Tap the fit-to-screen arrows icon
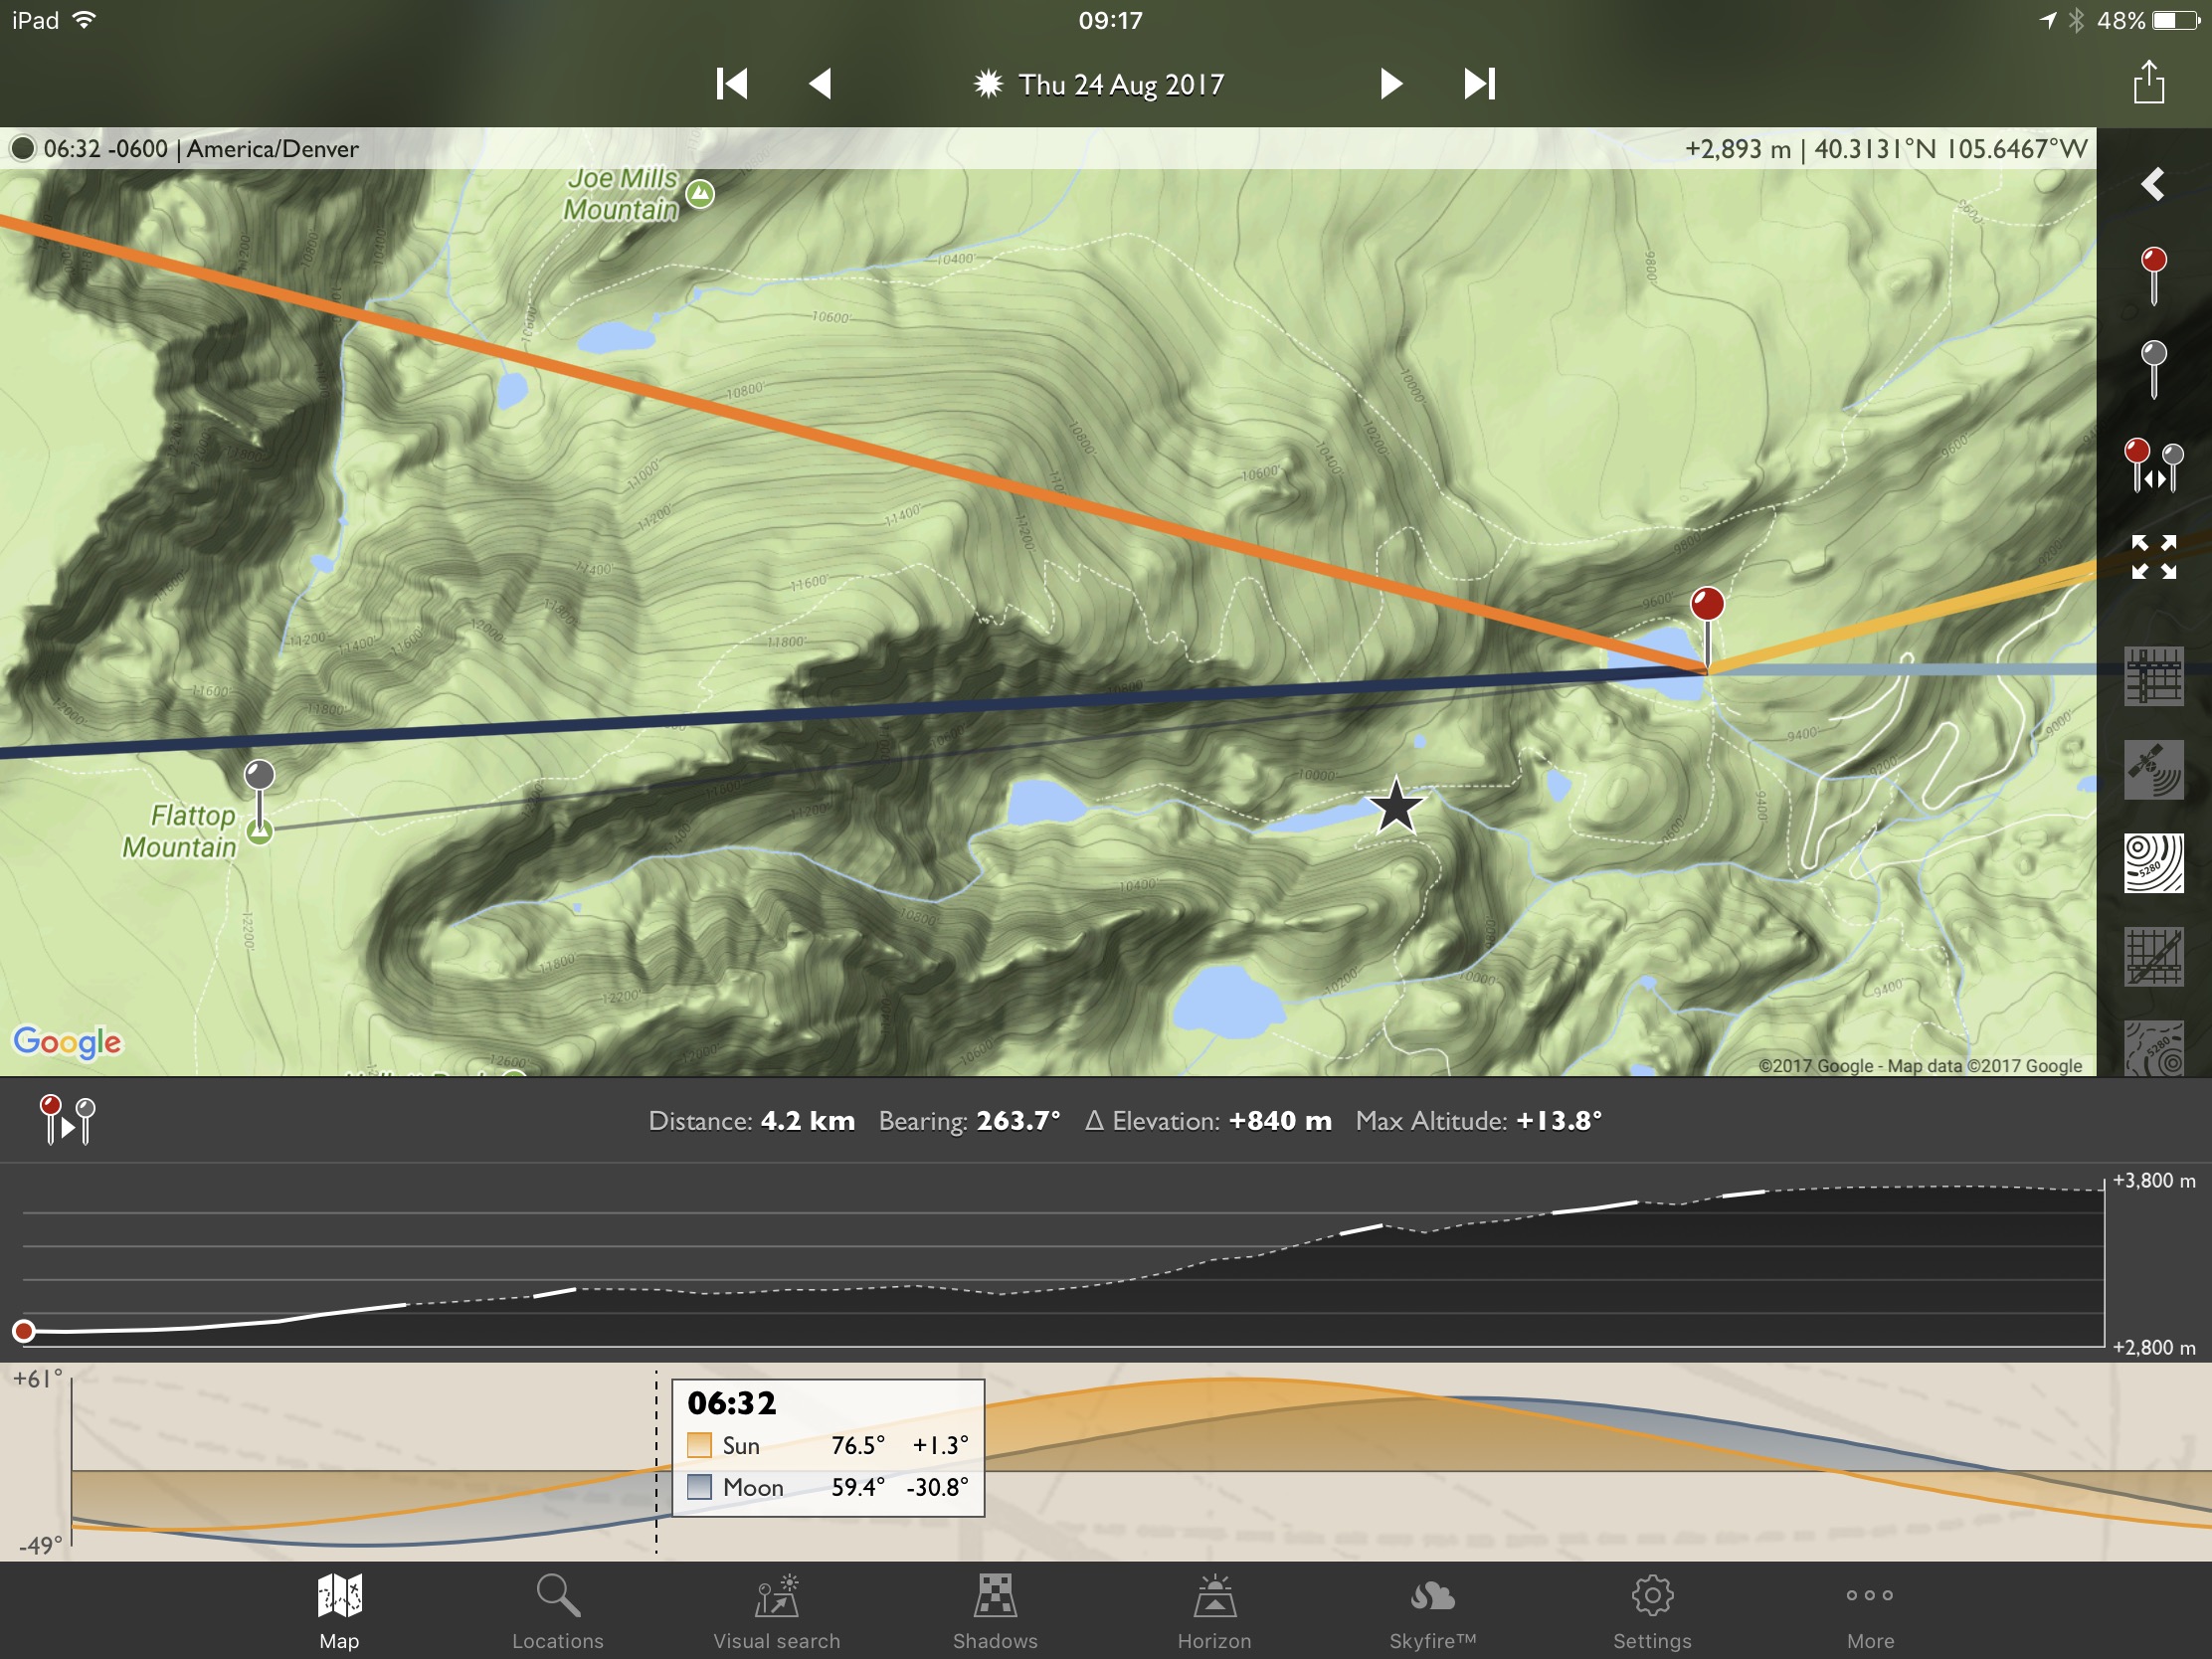Image resolution: width=2212 pixels, height=1659 pixels. pyautogui.click(x=2153, y=557)
